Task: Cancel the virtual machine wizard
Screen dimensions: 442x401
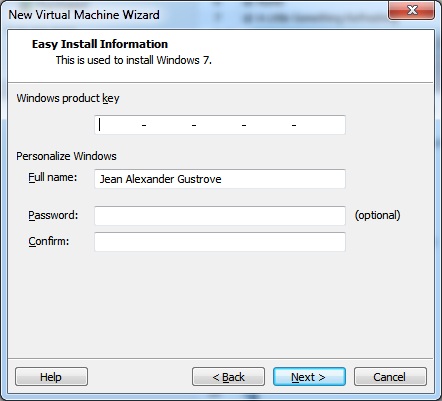Action: tap(390, 377)
